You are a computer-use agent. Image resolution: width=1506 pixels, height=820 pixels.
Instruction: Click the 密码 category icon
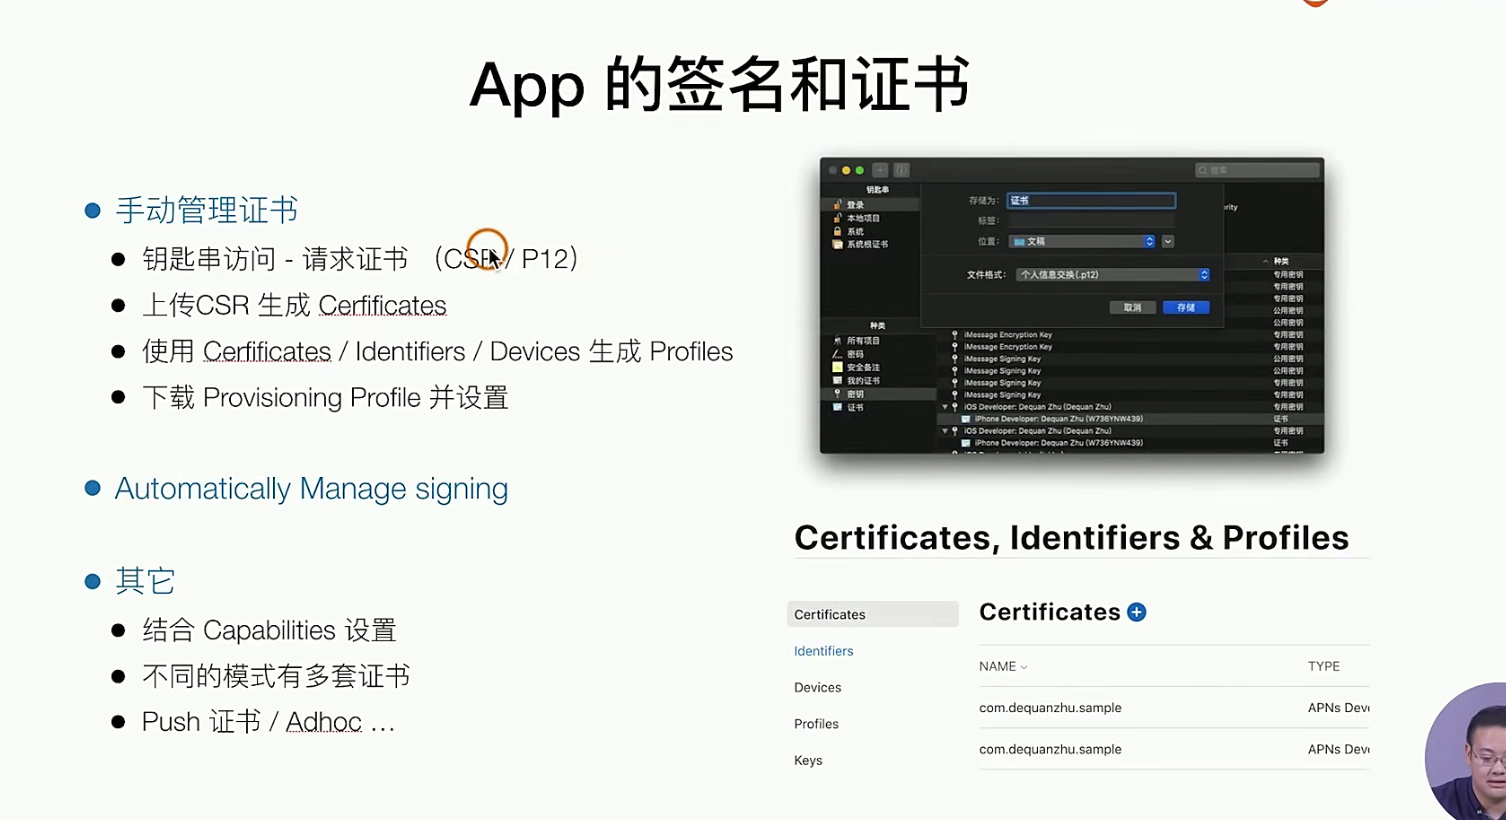coord(838,354)
